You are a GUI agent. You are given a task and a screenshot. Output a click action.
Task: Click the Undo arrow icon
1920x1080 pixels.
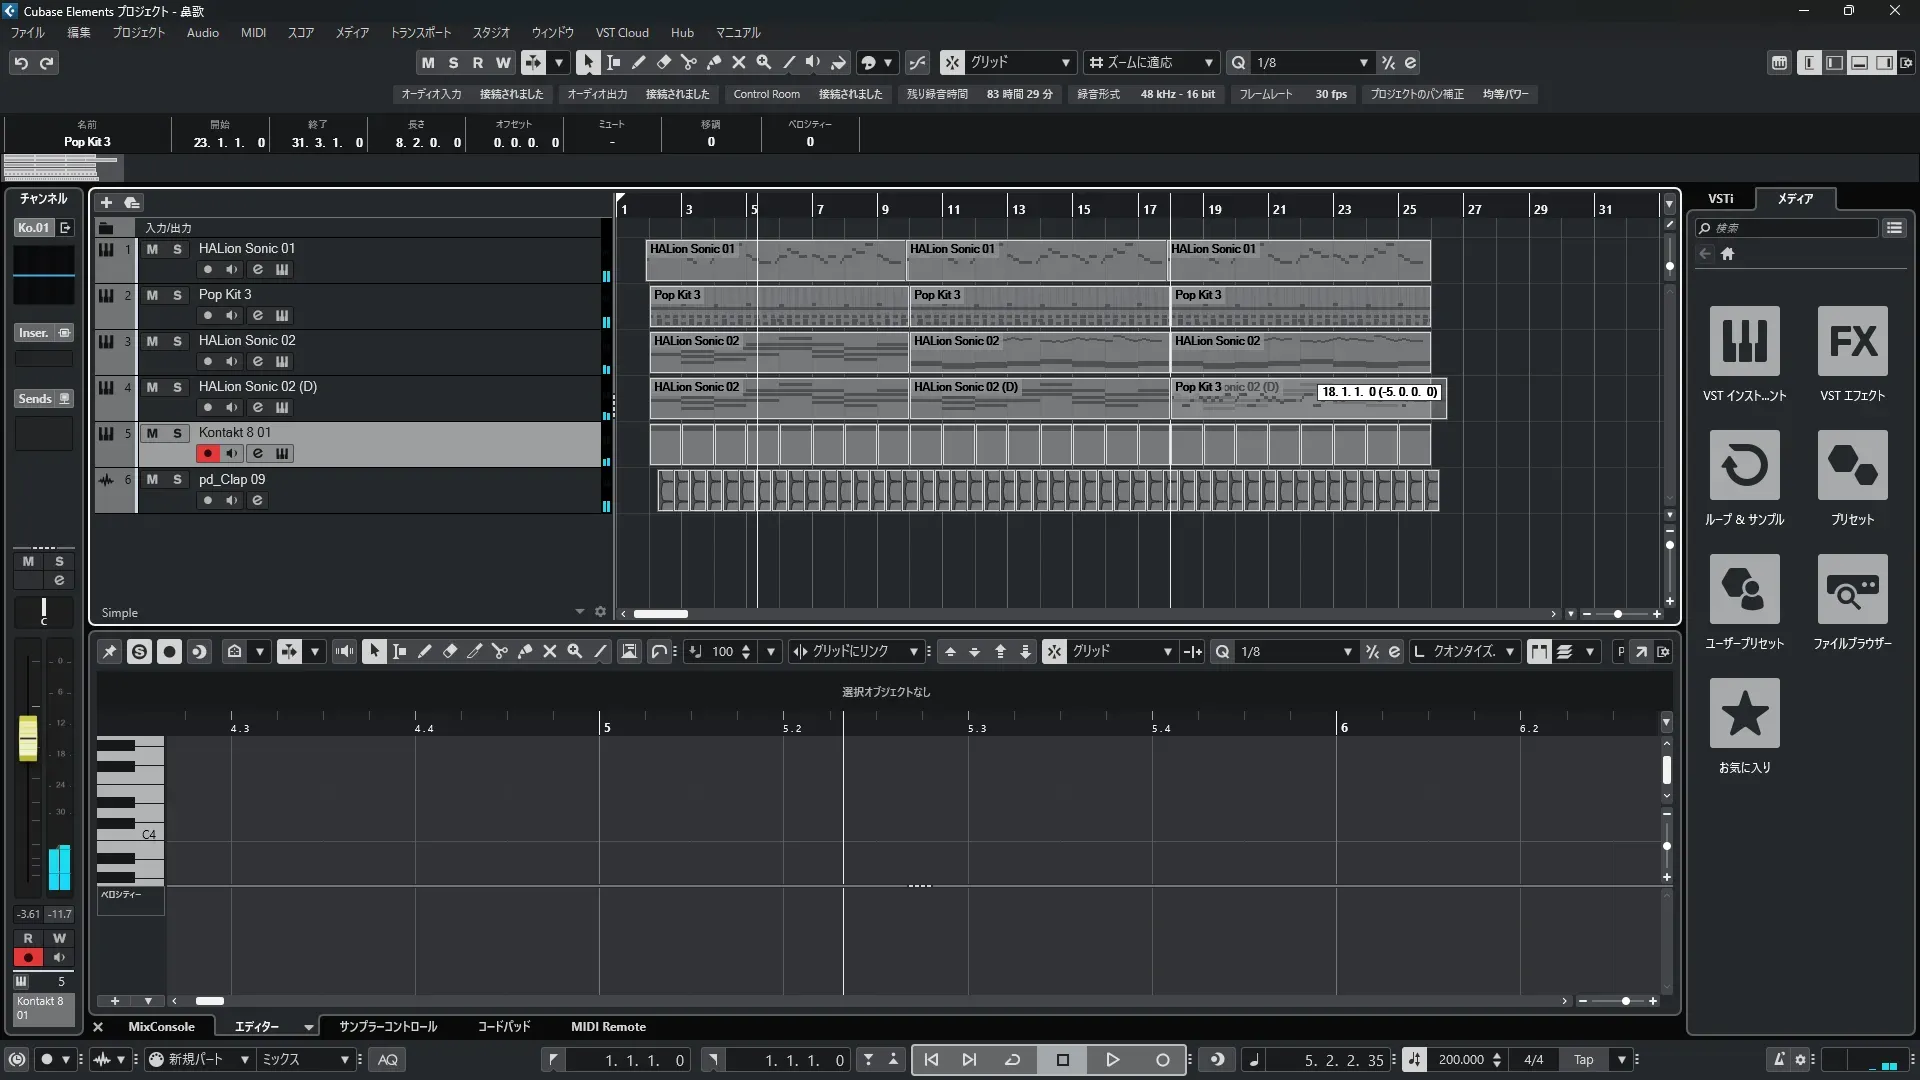point(21,63)
